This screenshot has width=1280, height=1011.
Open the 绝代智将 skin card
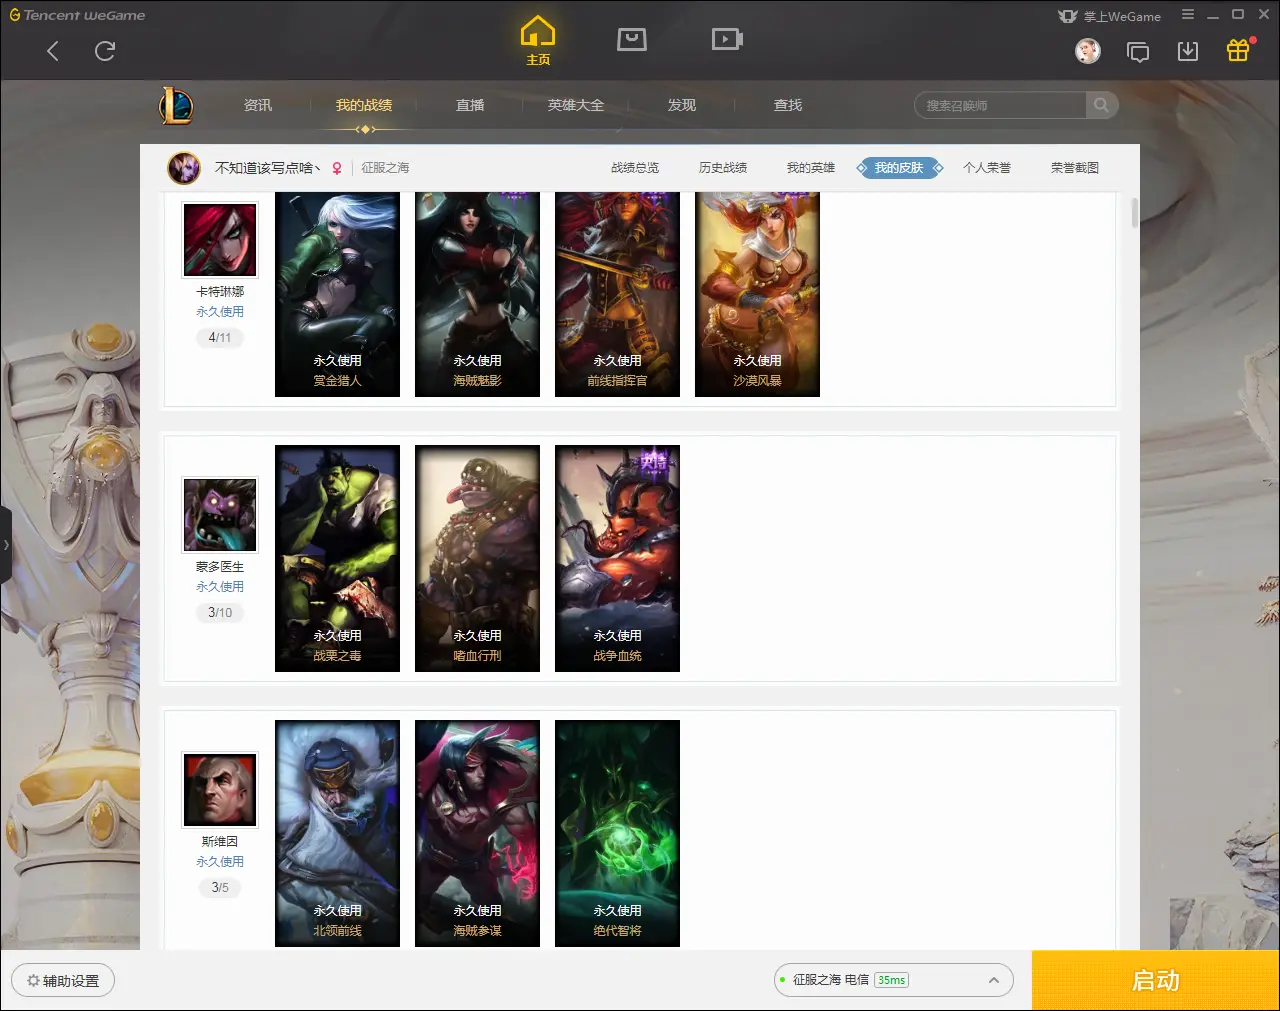[x=617, y=833]
